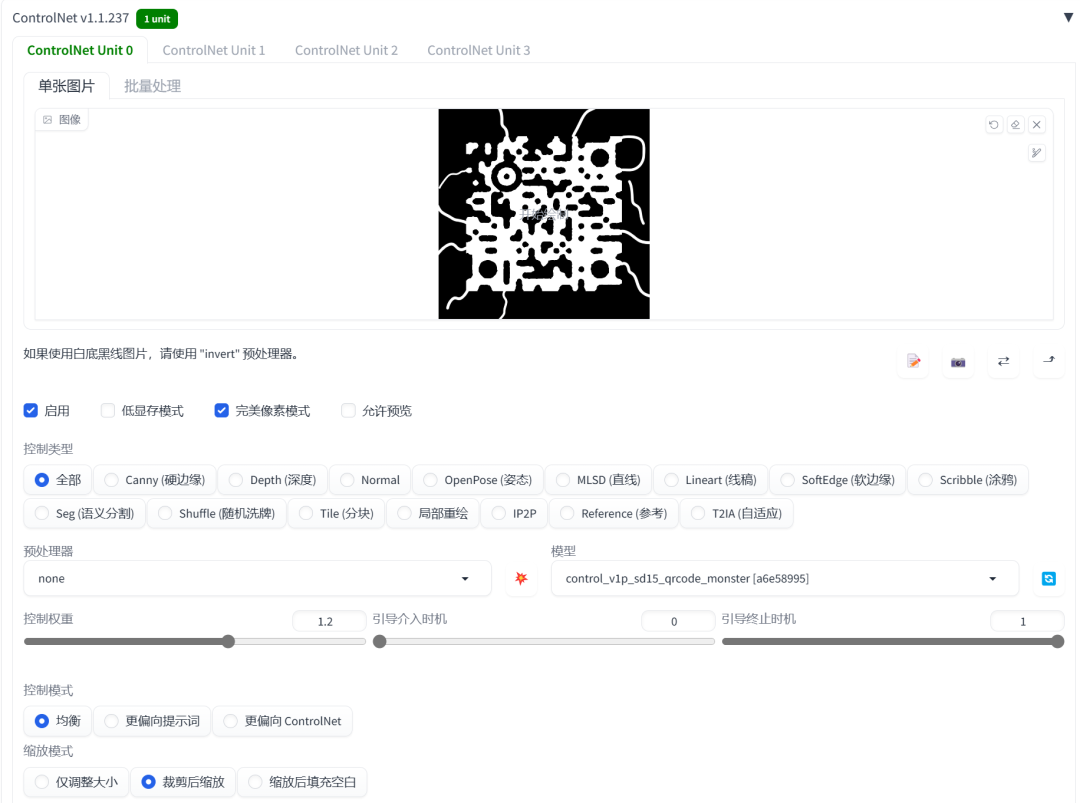Switch to ControlNet Unit 0 tab
1080x803 pixels.
(80, 50)
